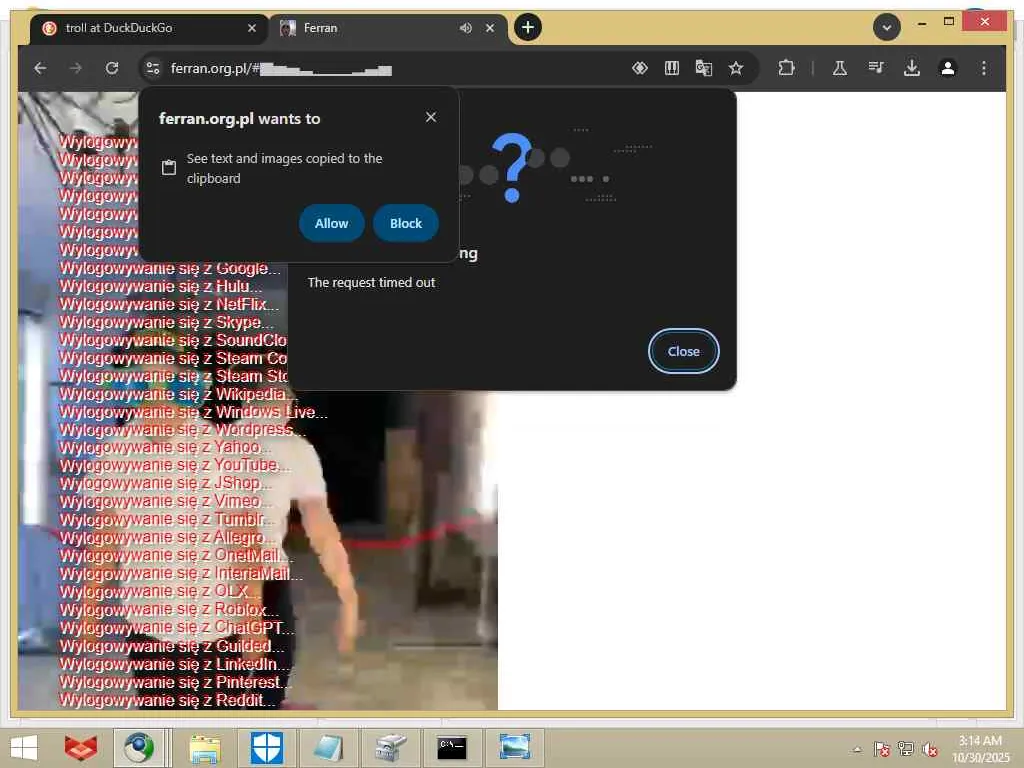Open the Windows Start button
The image size is (1024, 768).
24,748
